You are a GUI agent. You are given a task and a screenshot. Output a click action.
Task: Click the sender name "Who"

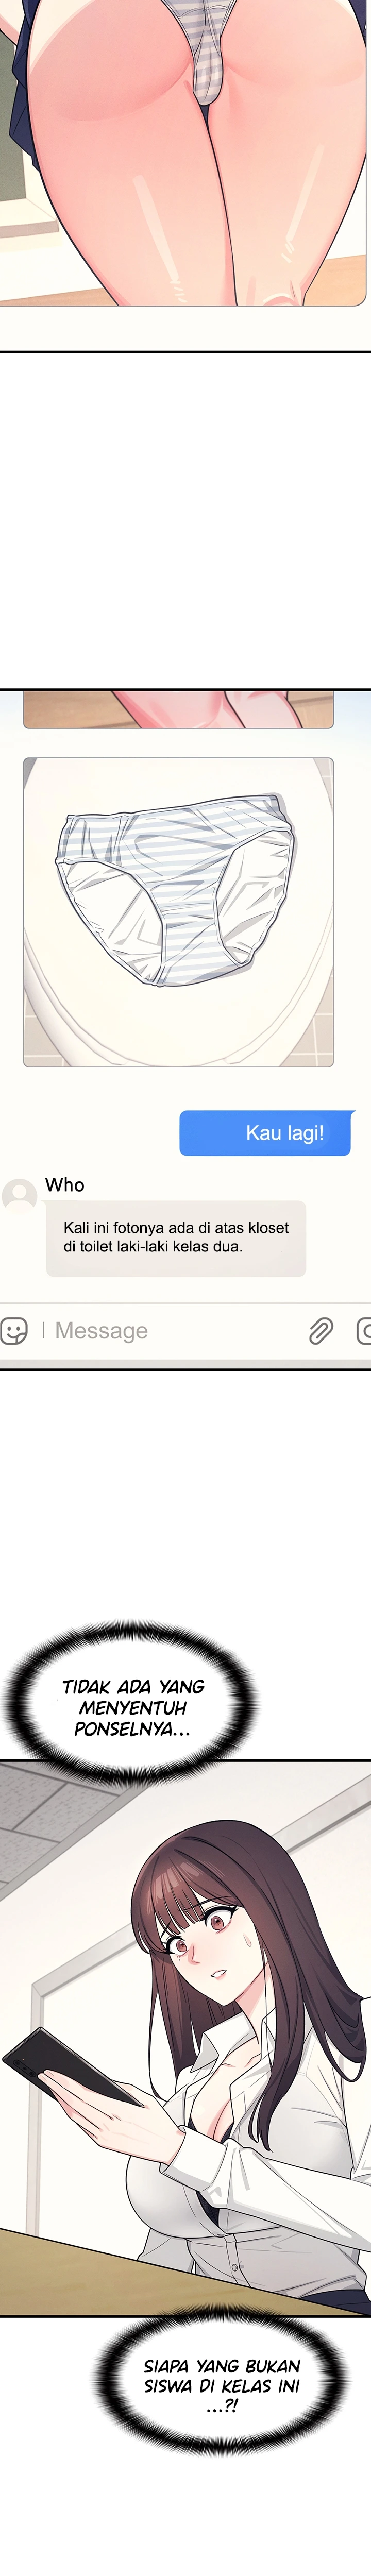pos(65,1185)
